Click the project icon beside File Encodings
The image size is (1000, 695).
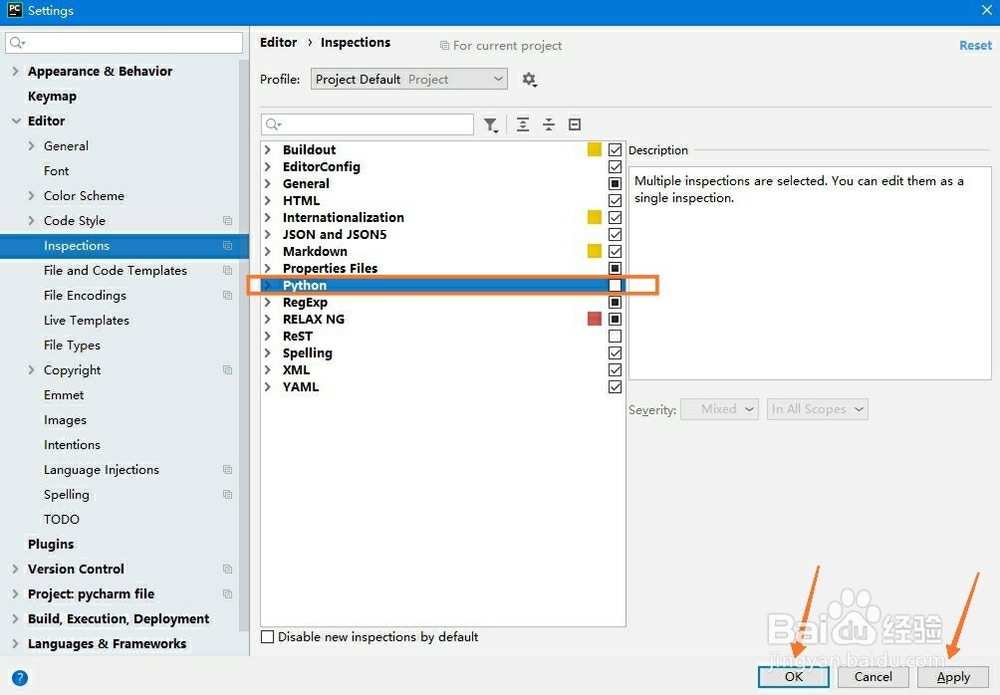pyautogui.click(x=227, y=295)
